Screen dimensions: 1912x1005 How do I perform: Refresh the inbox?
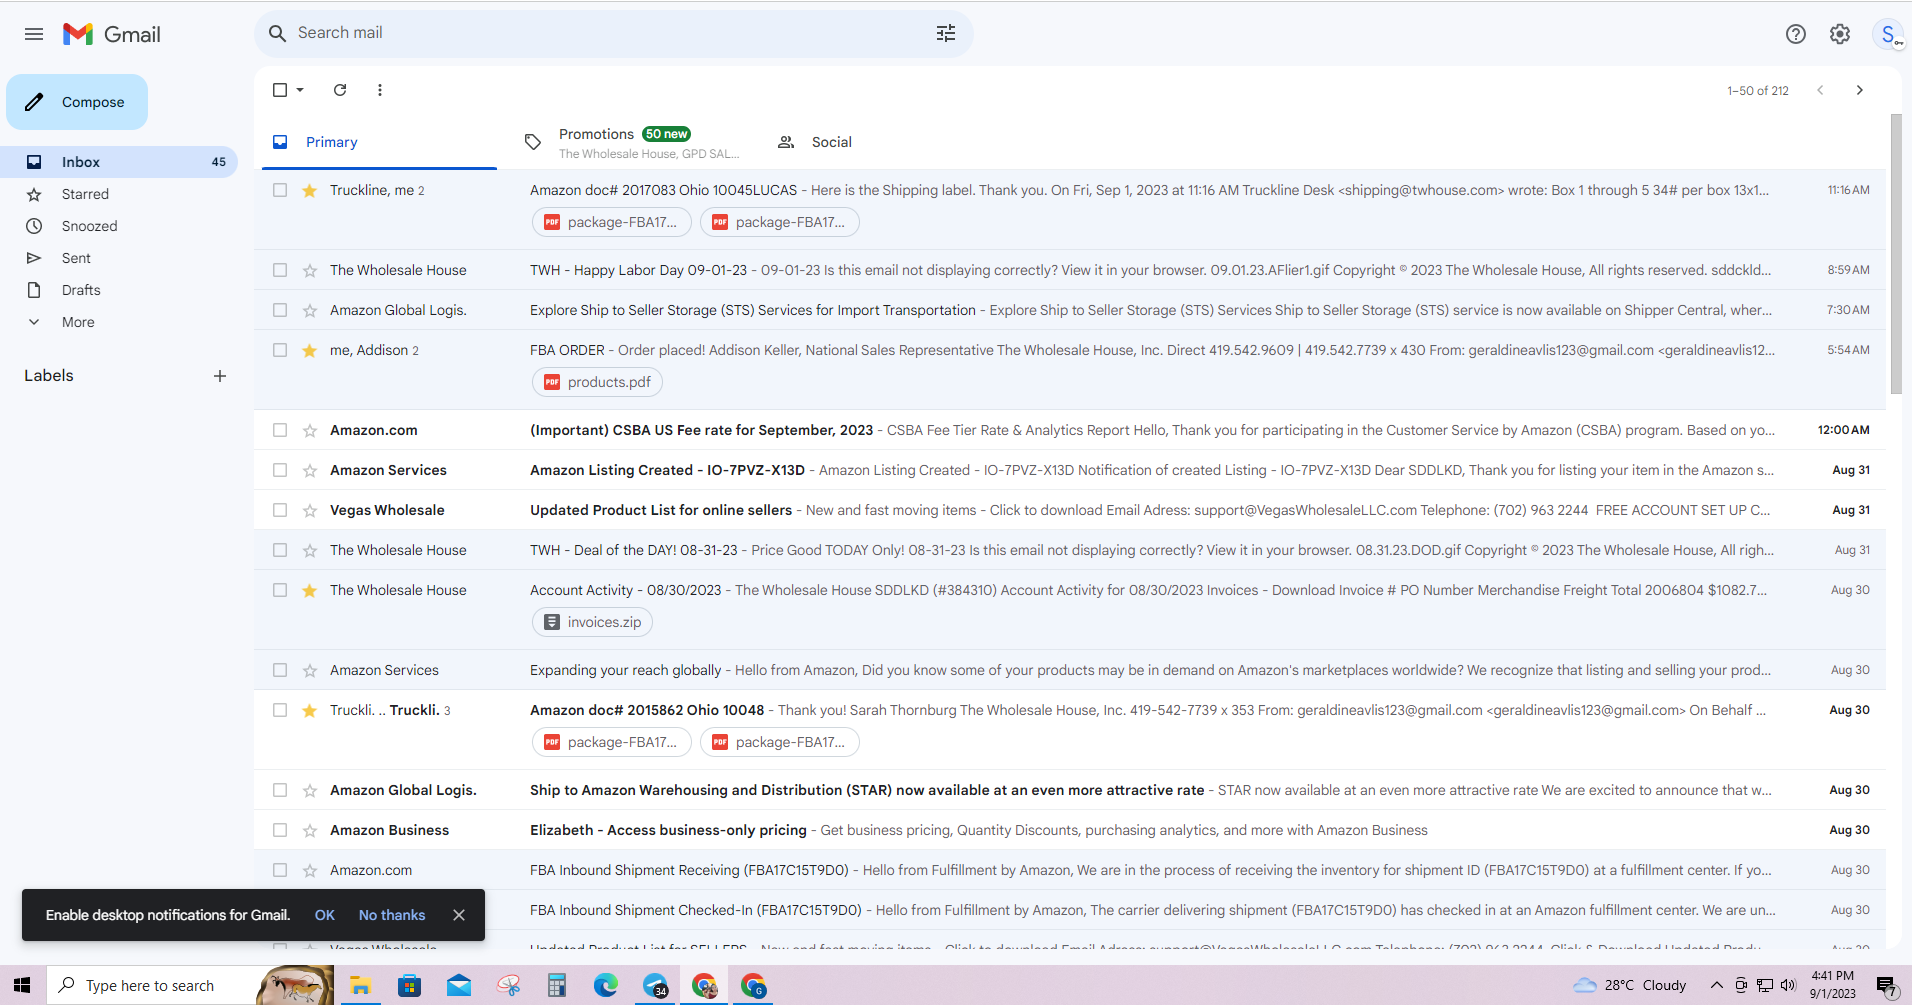340,90
